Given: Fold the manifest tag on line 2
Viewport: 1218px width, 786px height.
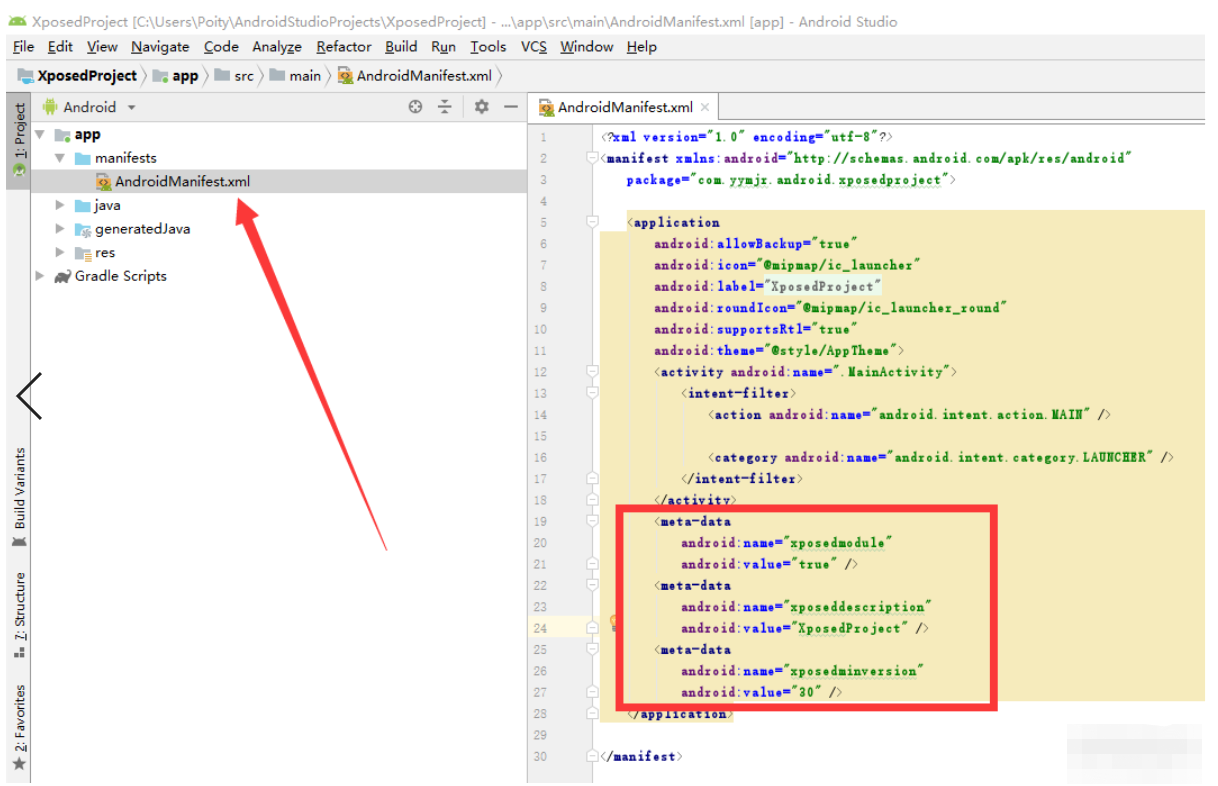Looking at the screenshot, I should point(592,158).
